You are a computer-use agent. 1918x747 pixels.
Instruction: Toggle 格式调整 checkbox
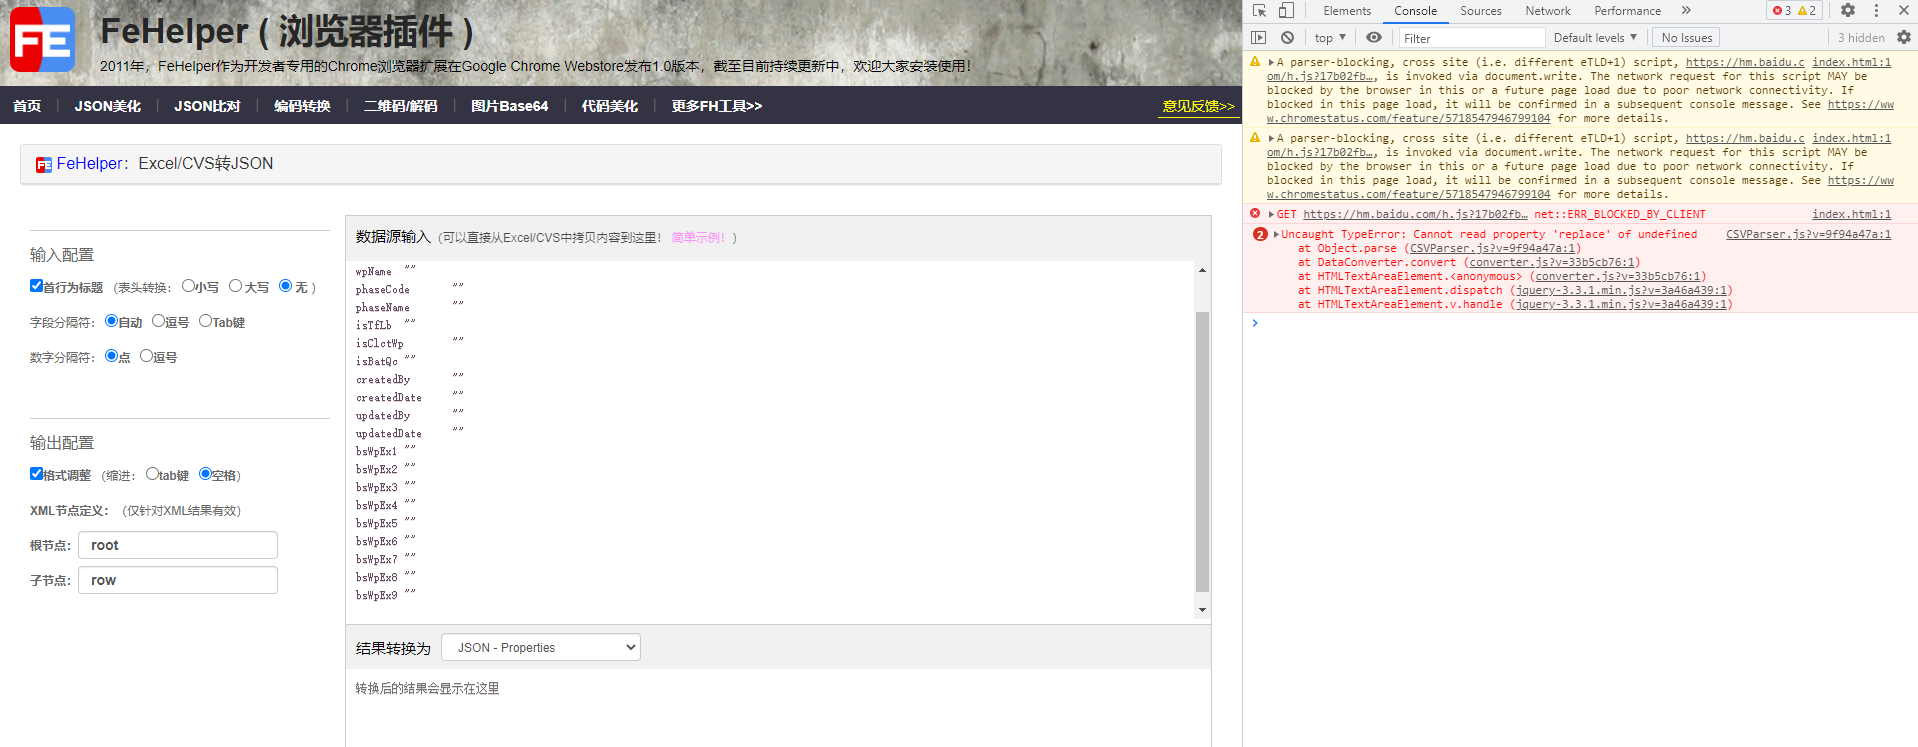pyautogui.click(x=36, y=474)
